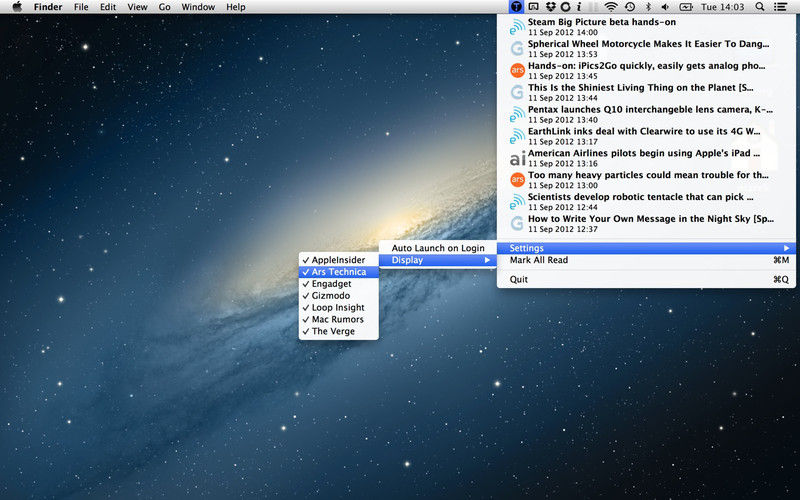Click the highlighted news reader menu bar icon

[x=516, y=7]
